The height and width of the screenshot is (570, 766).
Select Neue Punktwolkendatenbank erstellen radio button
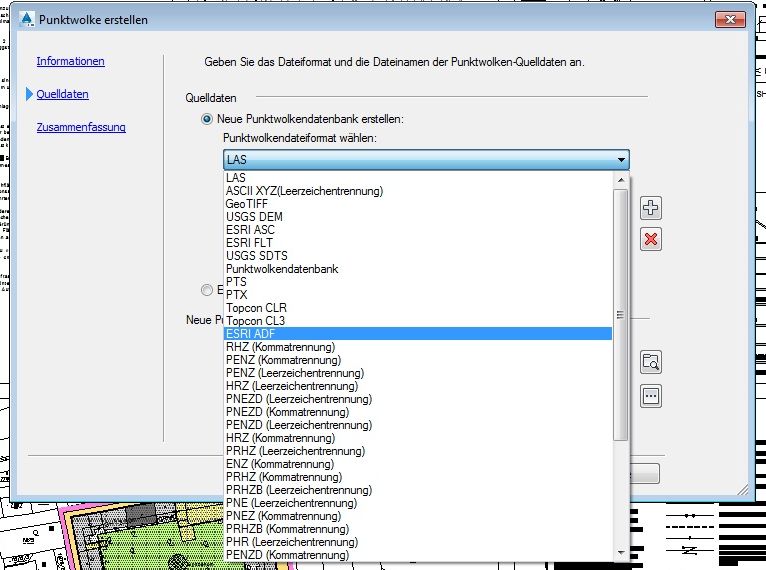point(207,119)
